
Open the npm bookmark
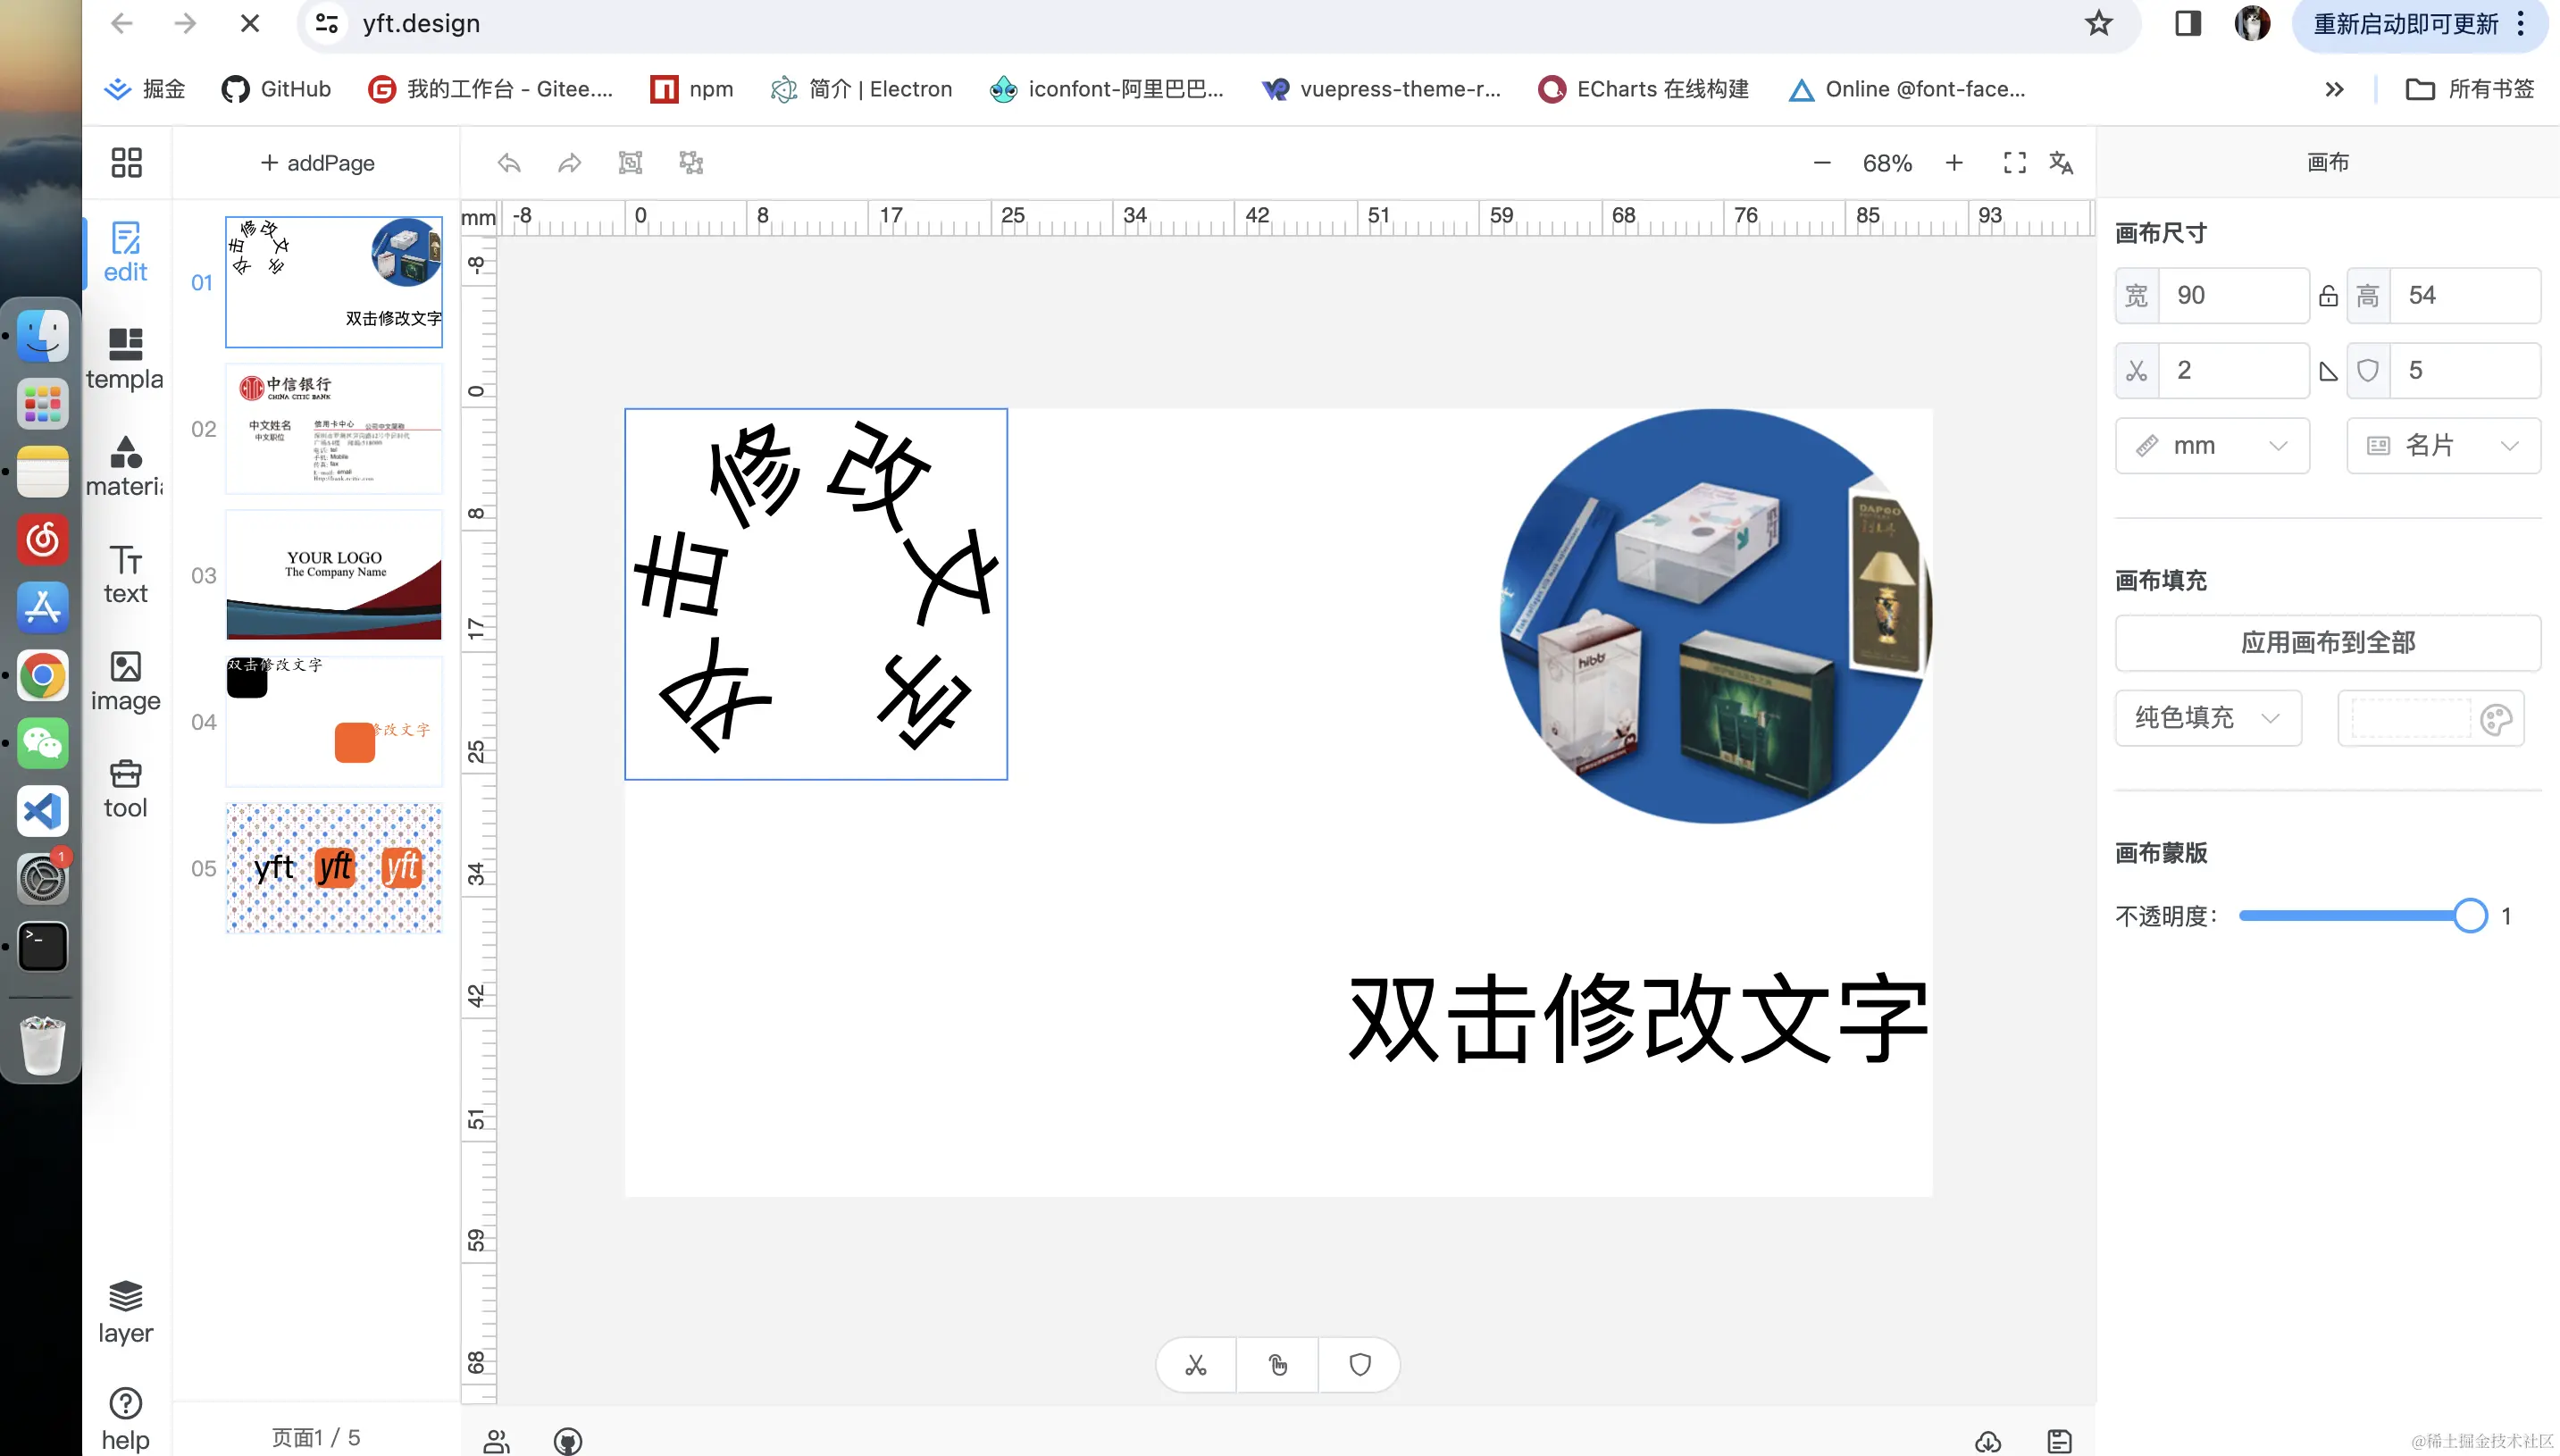[691, 89]
